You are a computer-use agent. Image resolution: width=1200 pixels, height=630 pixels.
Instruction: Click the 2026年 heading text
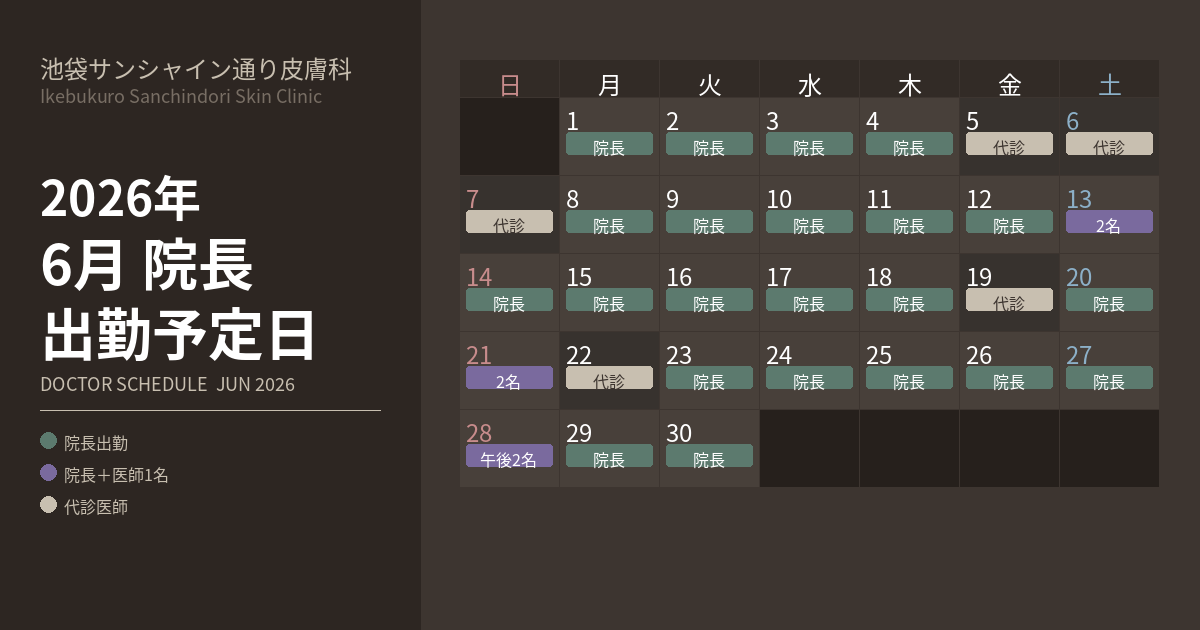coord(120,197)
